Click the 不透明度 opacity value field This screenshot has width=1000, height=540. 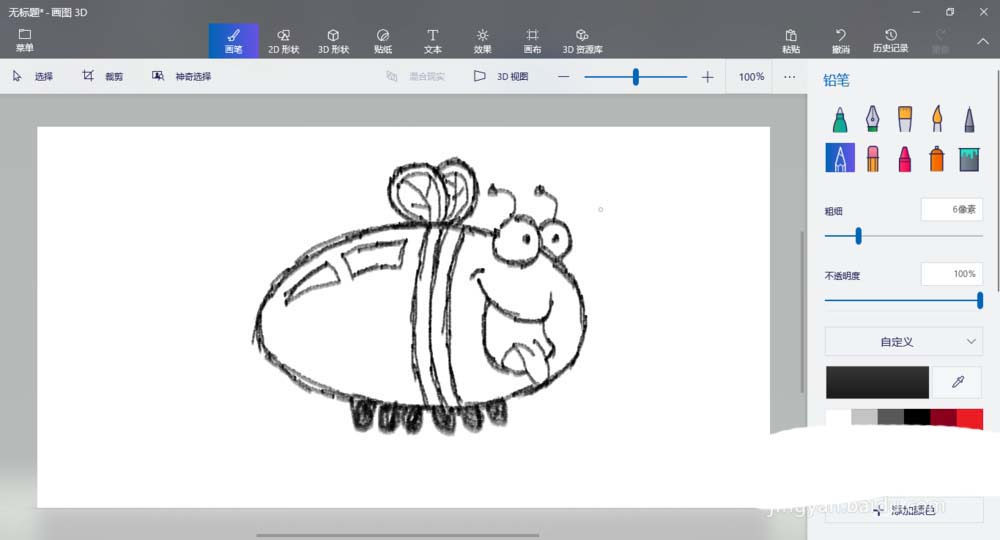click(x=952, y=274)
